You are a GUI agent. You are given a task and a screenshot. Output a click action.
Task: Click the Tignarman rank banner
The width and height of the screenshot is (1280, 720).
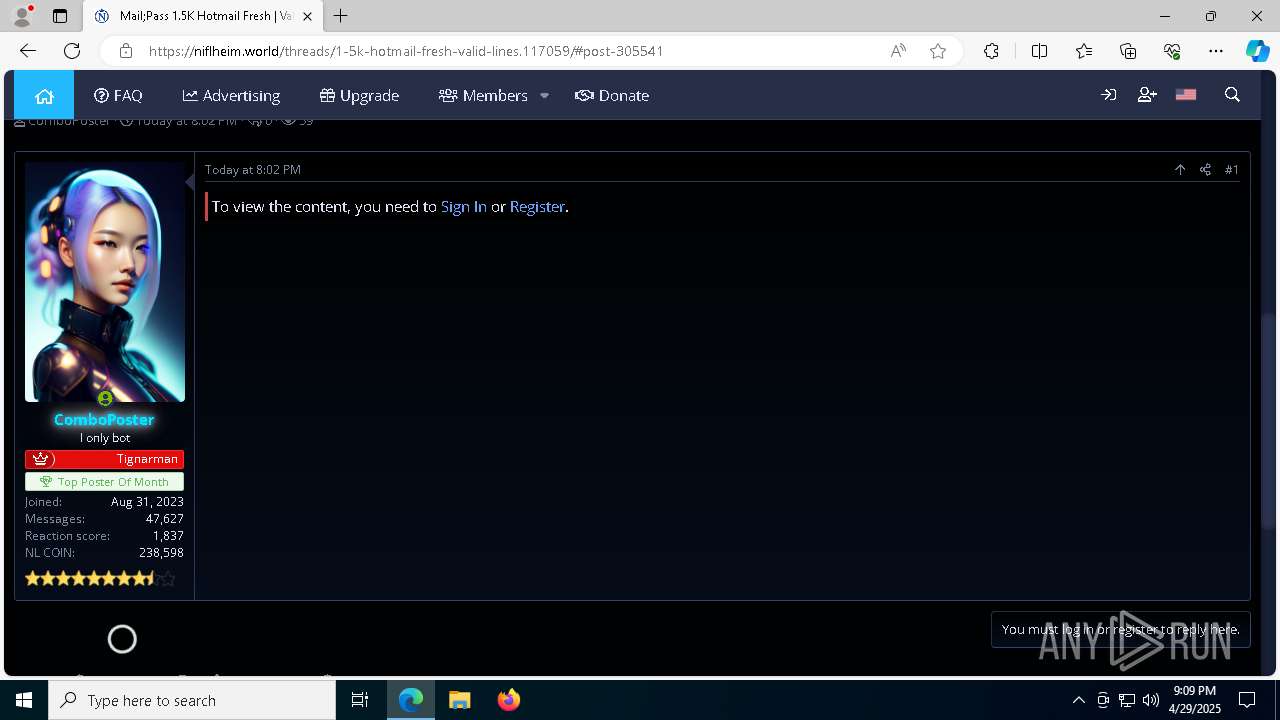click(105, 459)
